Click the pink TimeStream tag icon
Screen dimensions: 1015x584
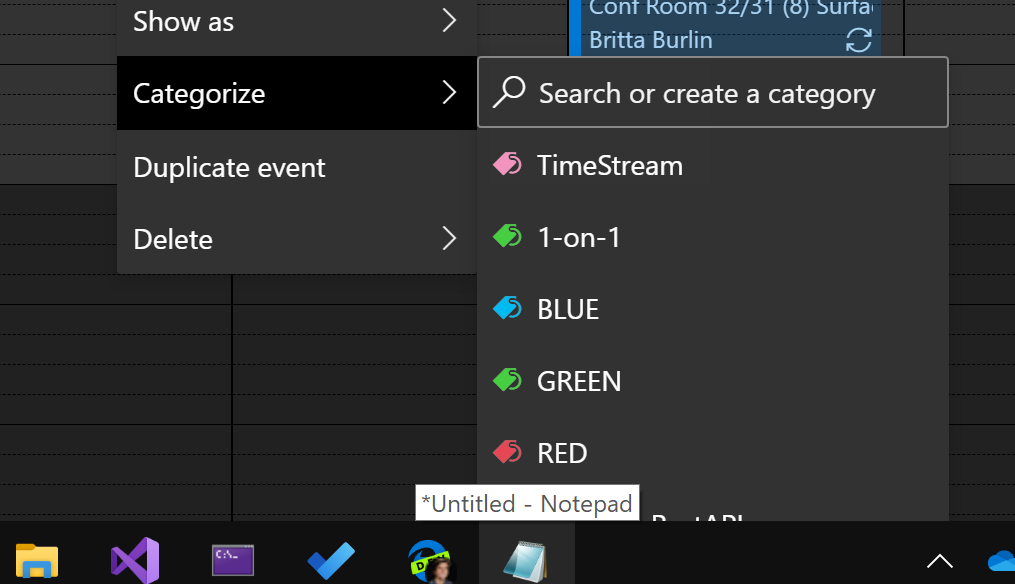(x=507, y=164)
